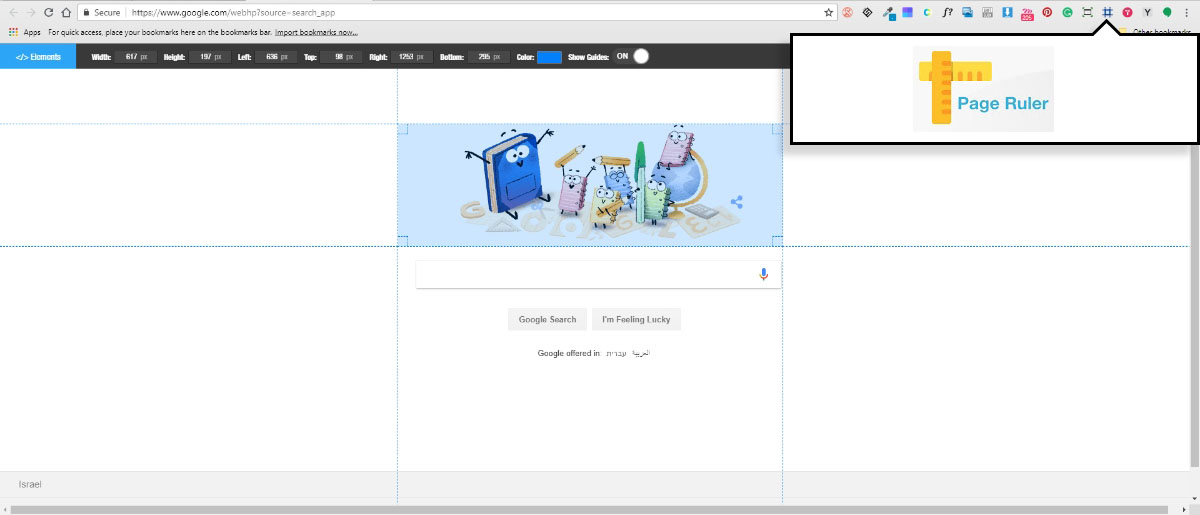The image size is (1200, 515).
Task: Launch the f? font identifier extension
Action: (947, 13)
